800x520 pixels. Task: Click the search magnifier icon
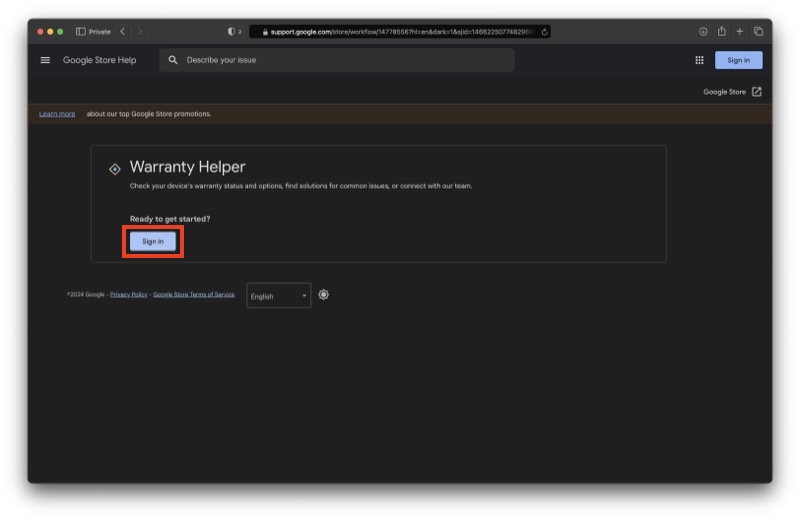point(173,60)
